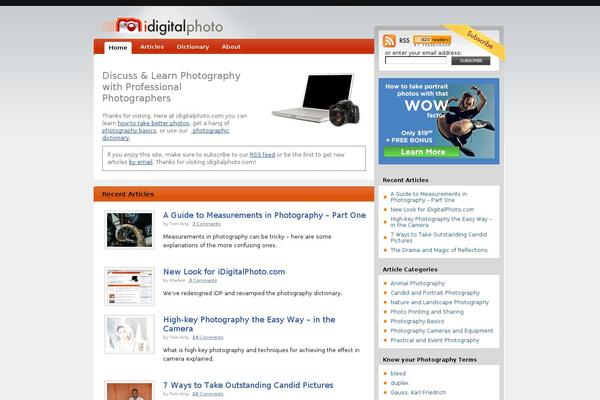
Task: Open '7 Ways to Take Outstanding Candid Pictures' title
Action: coord(248,385)
